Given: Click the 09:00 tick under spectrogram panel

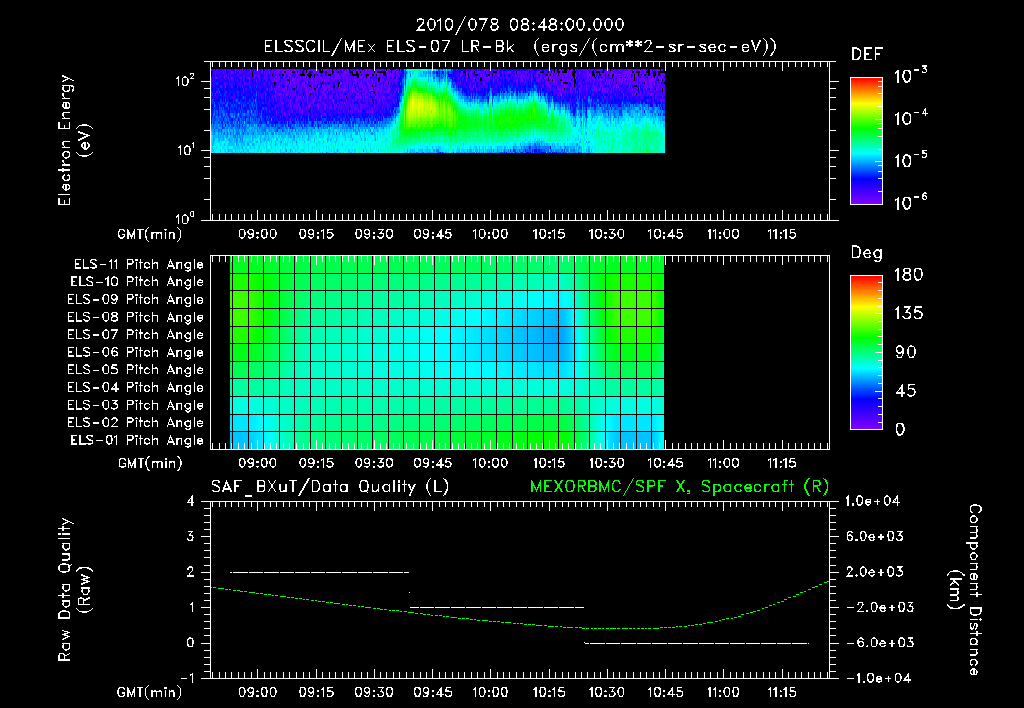Looking at the screenshot, I should (257, 234).
